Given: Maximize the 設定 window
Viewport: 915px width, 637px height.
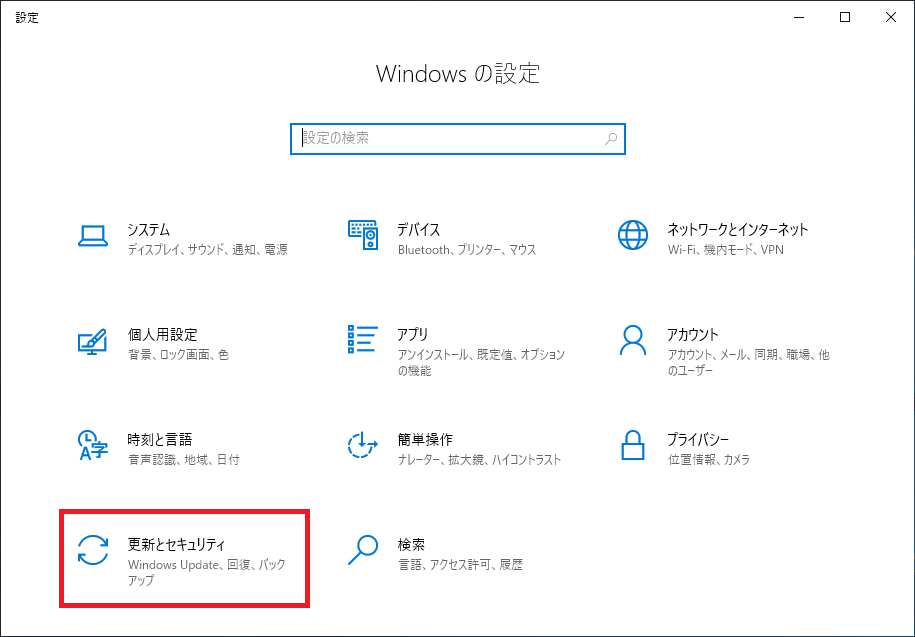Looking at the screenshot, I should (845, 18).
